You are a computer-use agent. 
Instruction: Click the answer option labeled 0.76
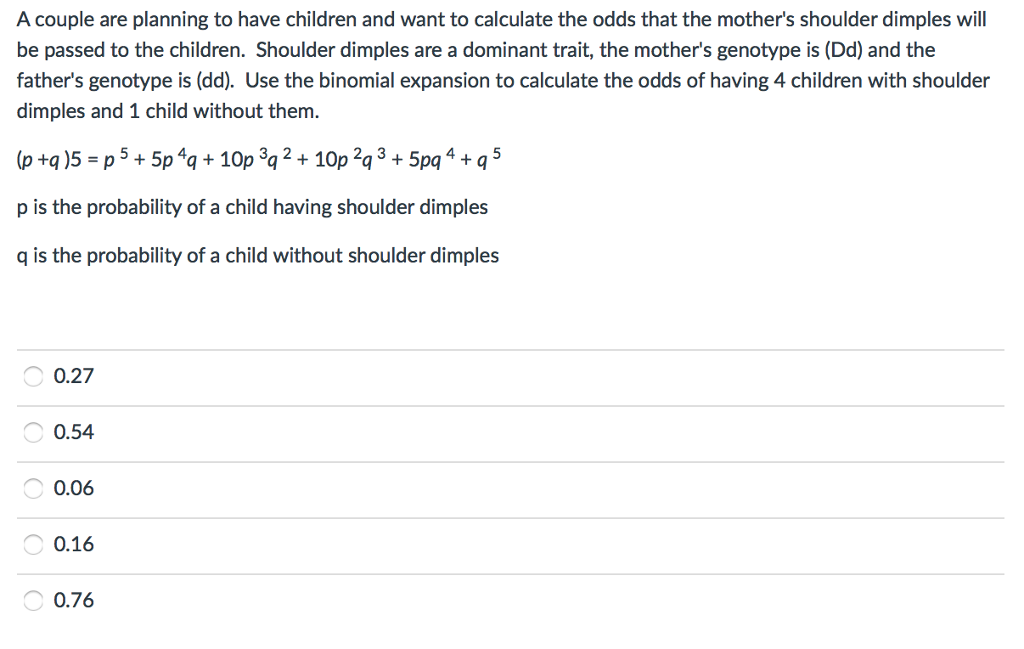(x=73, y=600)
